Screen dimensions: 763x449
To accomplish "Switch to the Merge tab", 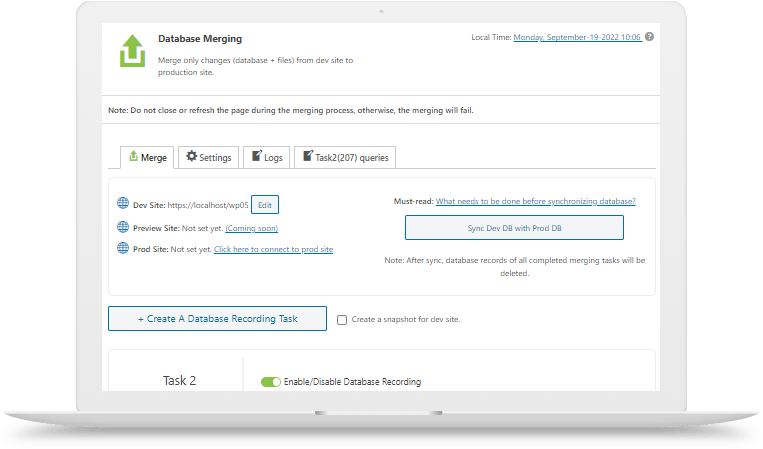I will tap(147, 157).
